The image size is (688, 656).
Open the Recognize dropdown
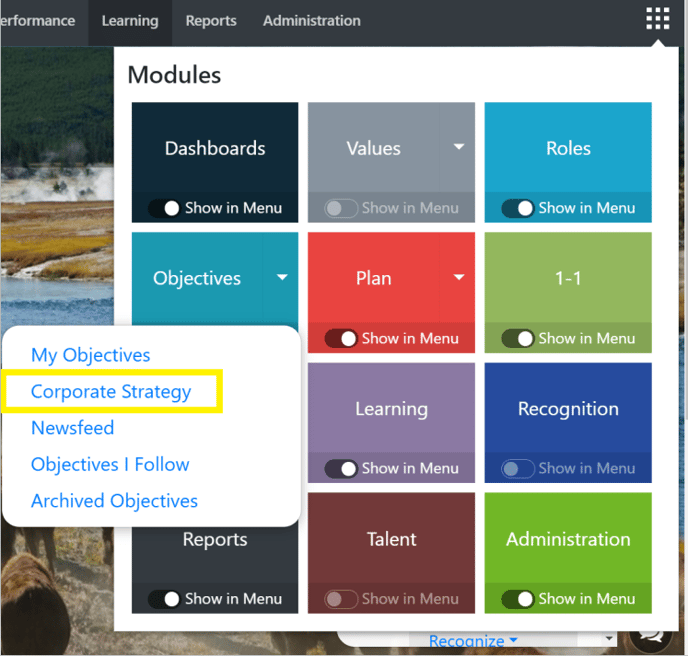tap(473, 641)
